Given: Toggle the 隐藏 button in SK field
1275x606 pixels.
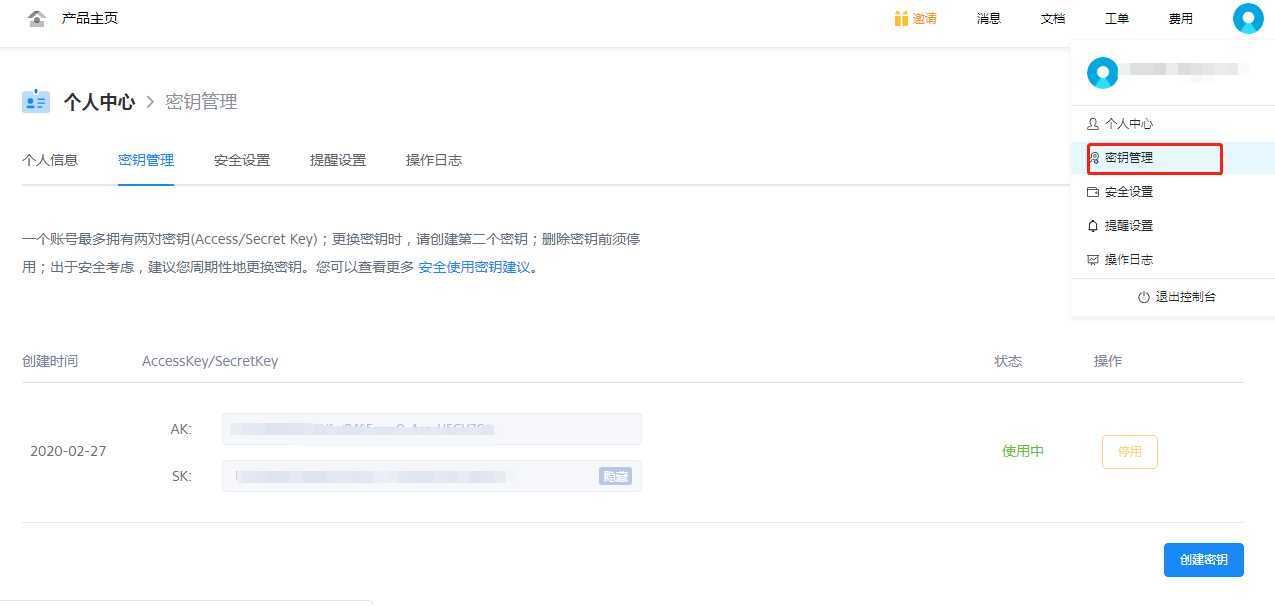Looking at the screenshot, I should 615,476.
